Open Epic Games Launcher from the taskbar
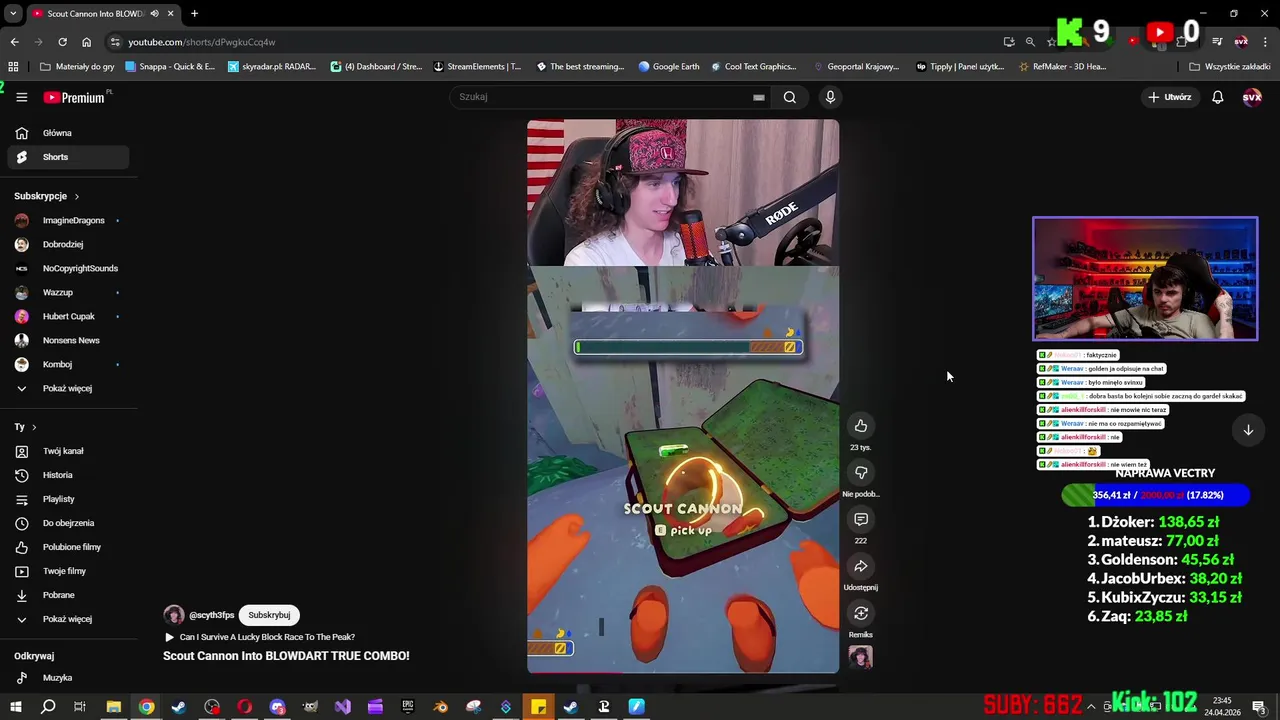1280x720 pixels. [x=408, y=707]
